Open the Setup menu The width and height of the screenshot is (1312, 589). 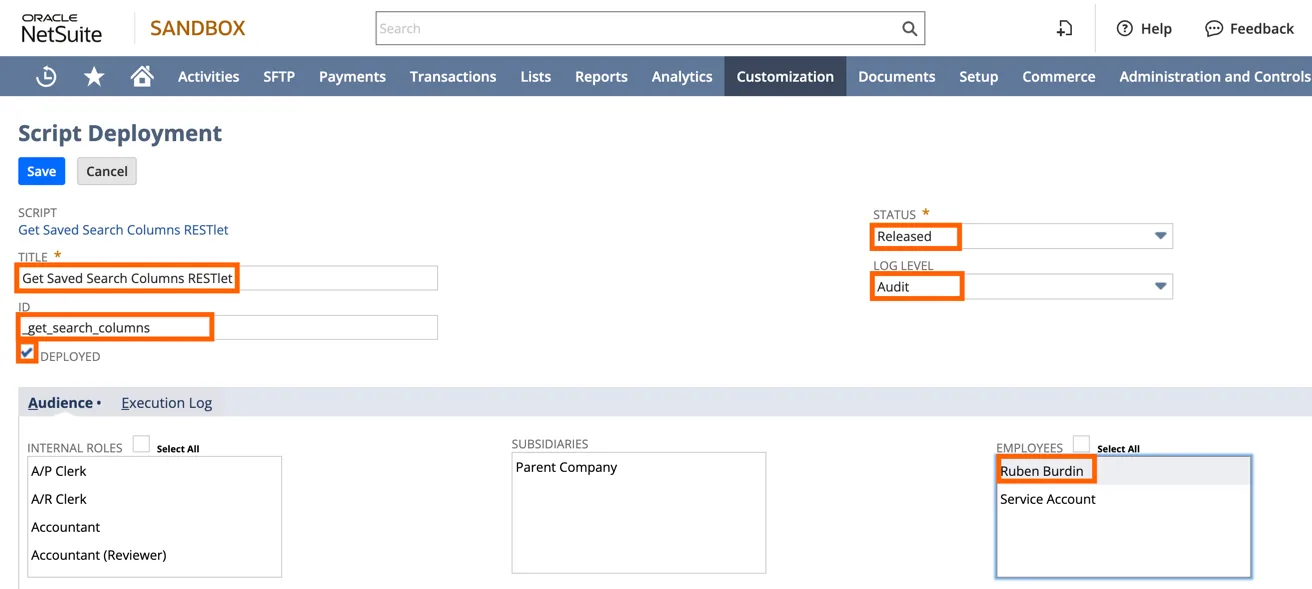click(x=979, y=76)
